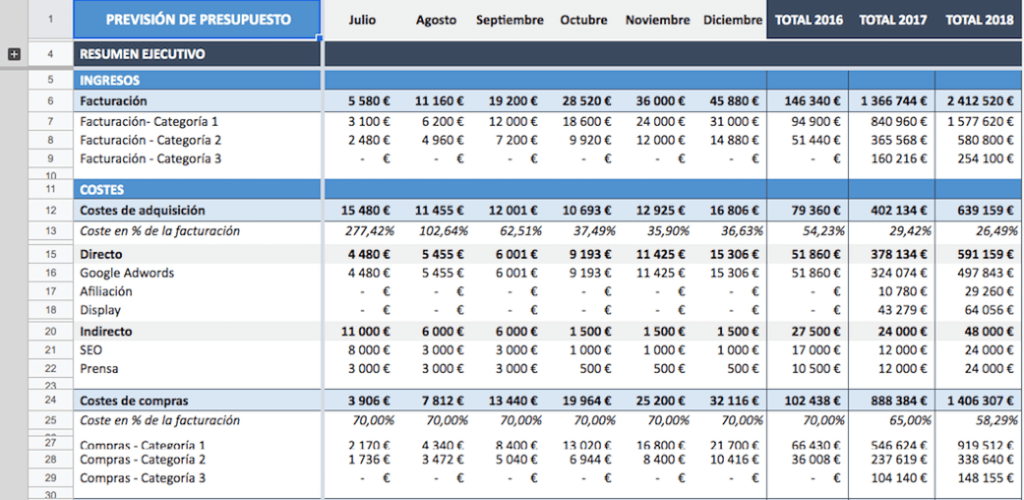Screen dimensions: 1024x500
Task: Select the Octubre column header
Action: (x=583, y=20)
